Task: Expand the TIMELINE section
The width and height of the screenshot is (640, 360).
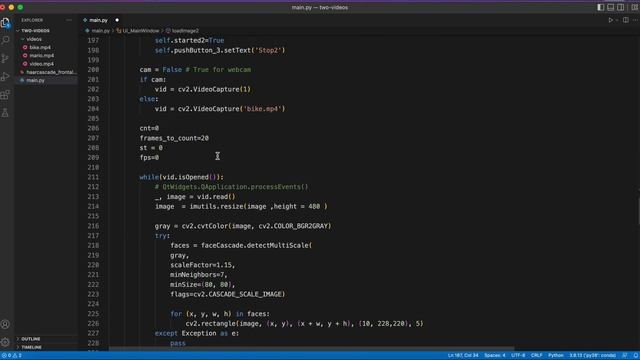Action: coord(31,347)
